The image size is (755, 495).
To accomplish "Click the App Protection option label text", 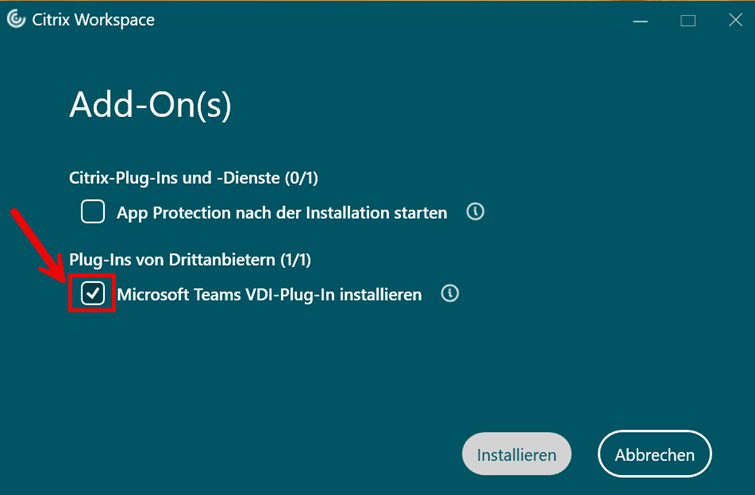I will [x=282, y=213].
